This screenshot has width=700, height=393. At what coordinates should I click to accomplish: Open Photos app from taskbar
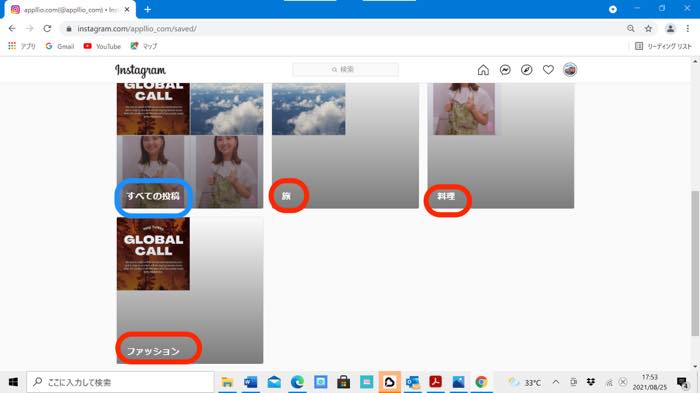point(458,382)
